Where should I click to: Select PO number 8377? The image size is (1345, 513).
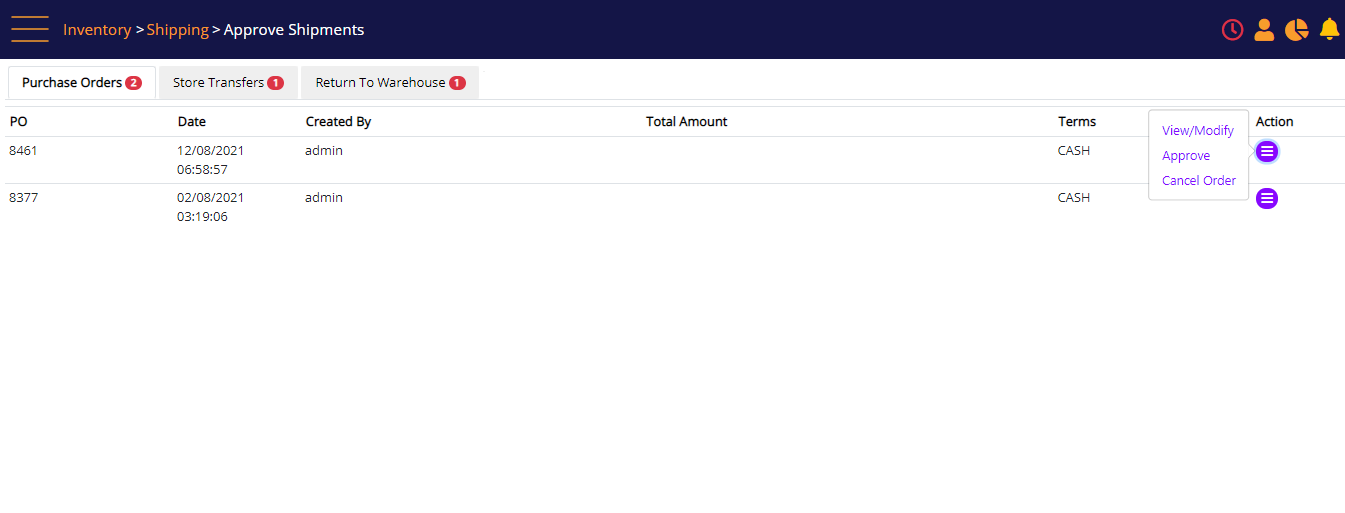tap(22, 198)
